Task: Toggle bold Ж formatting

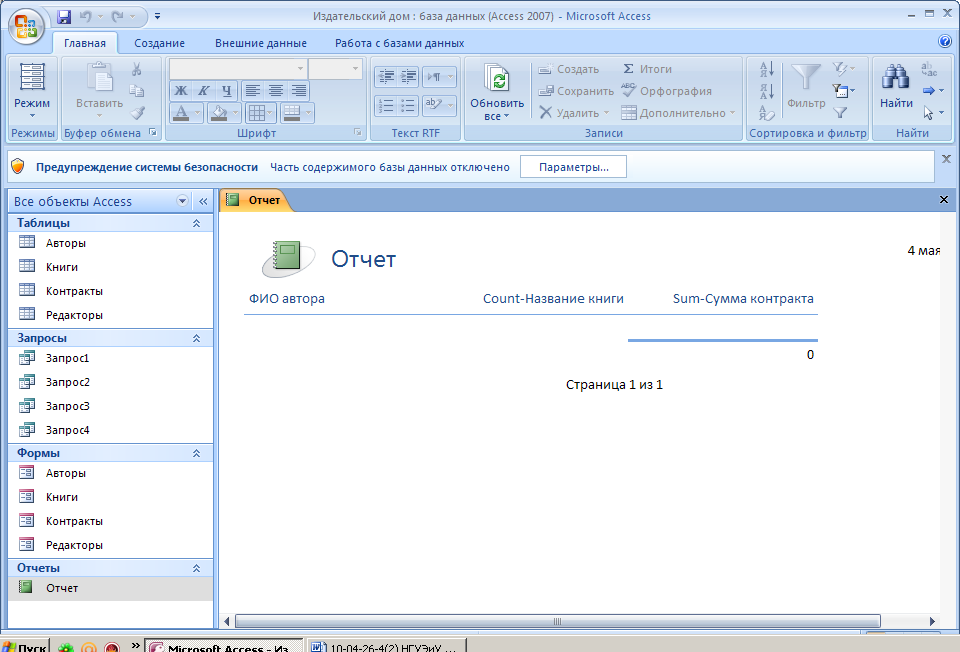Action: coord(181,91)
